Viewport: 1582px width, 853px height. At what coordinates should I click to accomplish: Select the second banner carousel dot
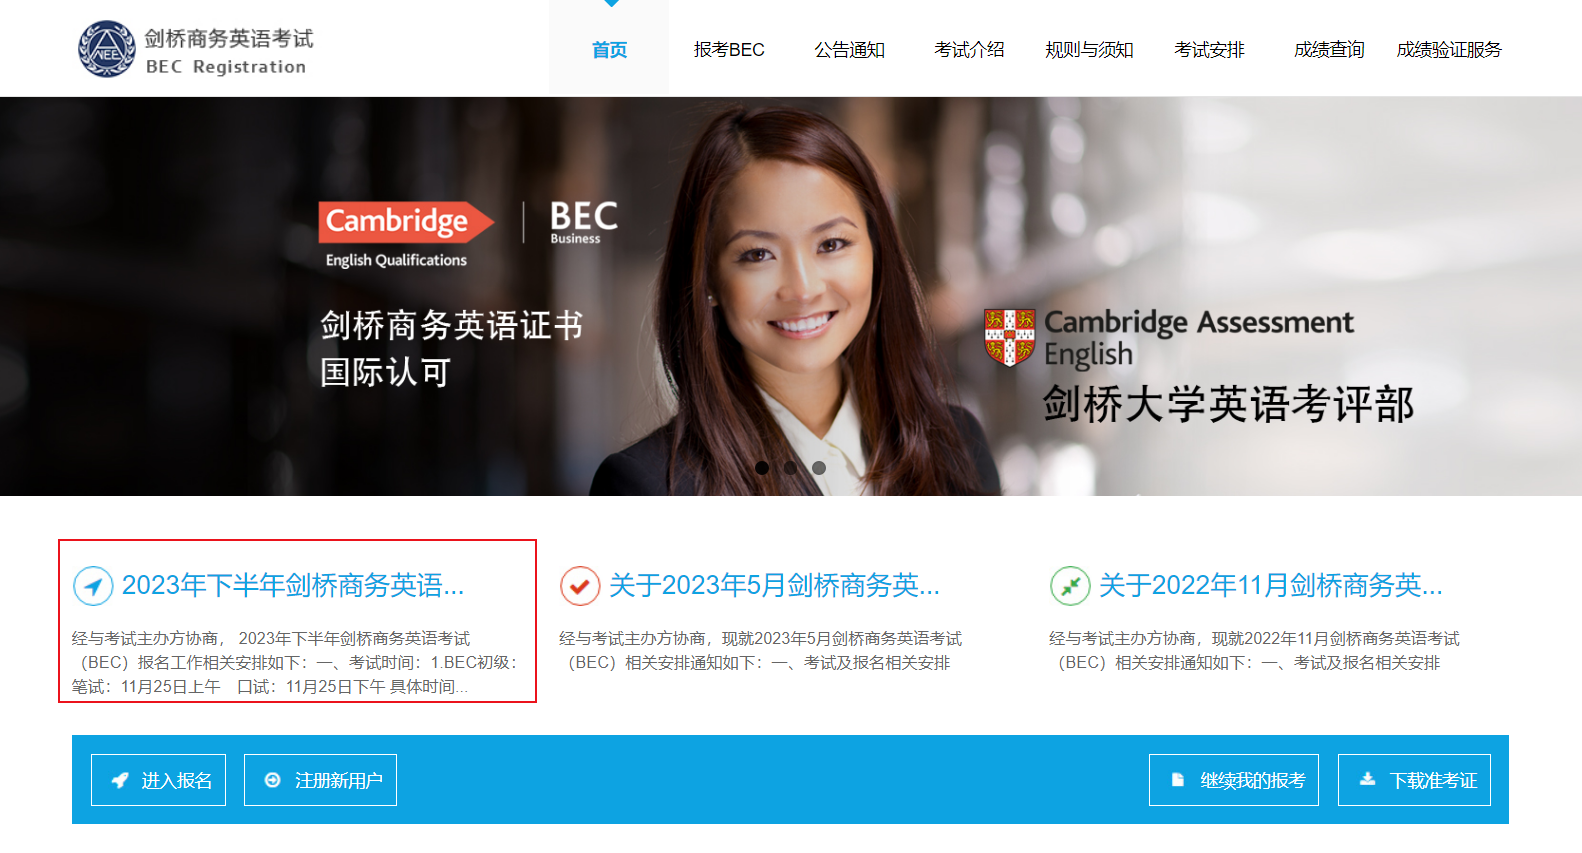(x=790, y=468)
